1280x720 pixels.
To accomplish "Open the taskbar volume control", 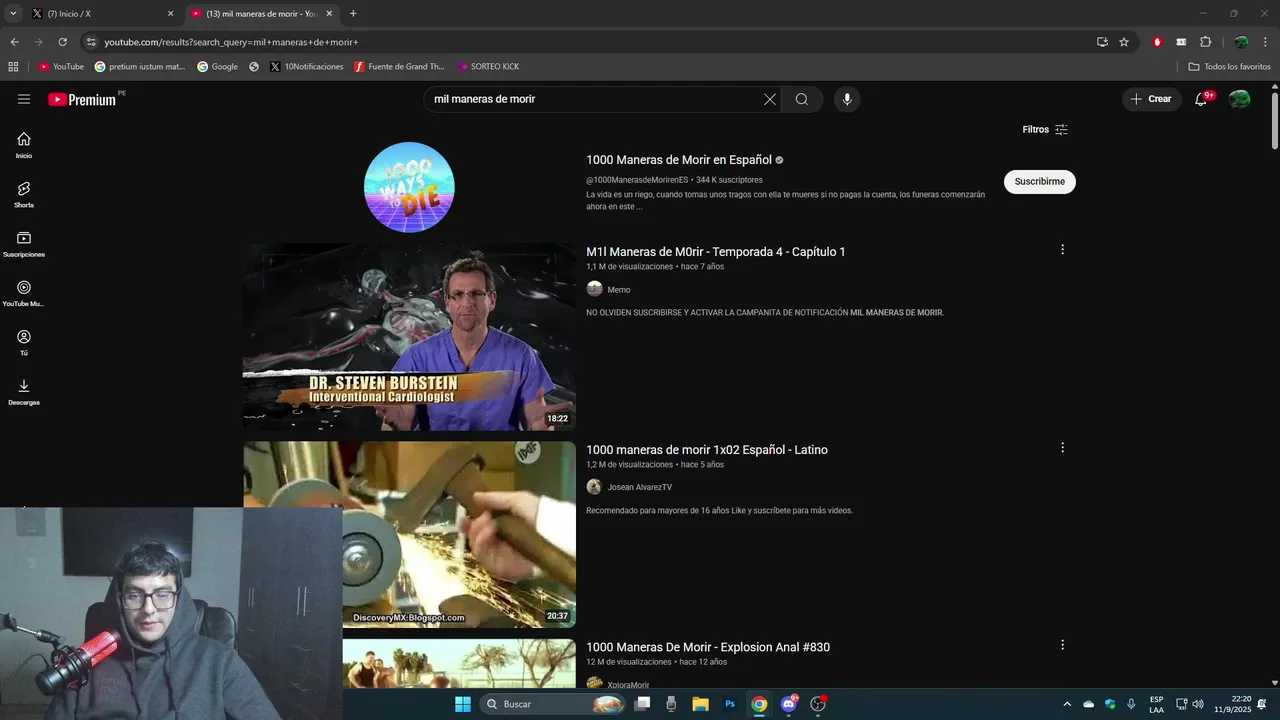I will [x=1198, y=704].
